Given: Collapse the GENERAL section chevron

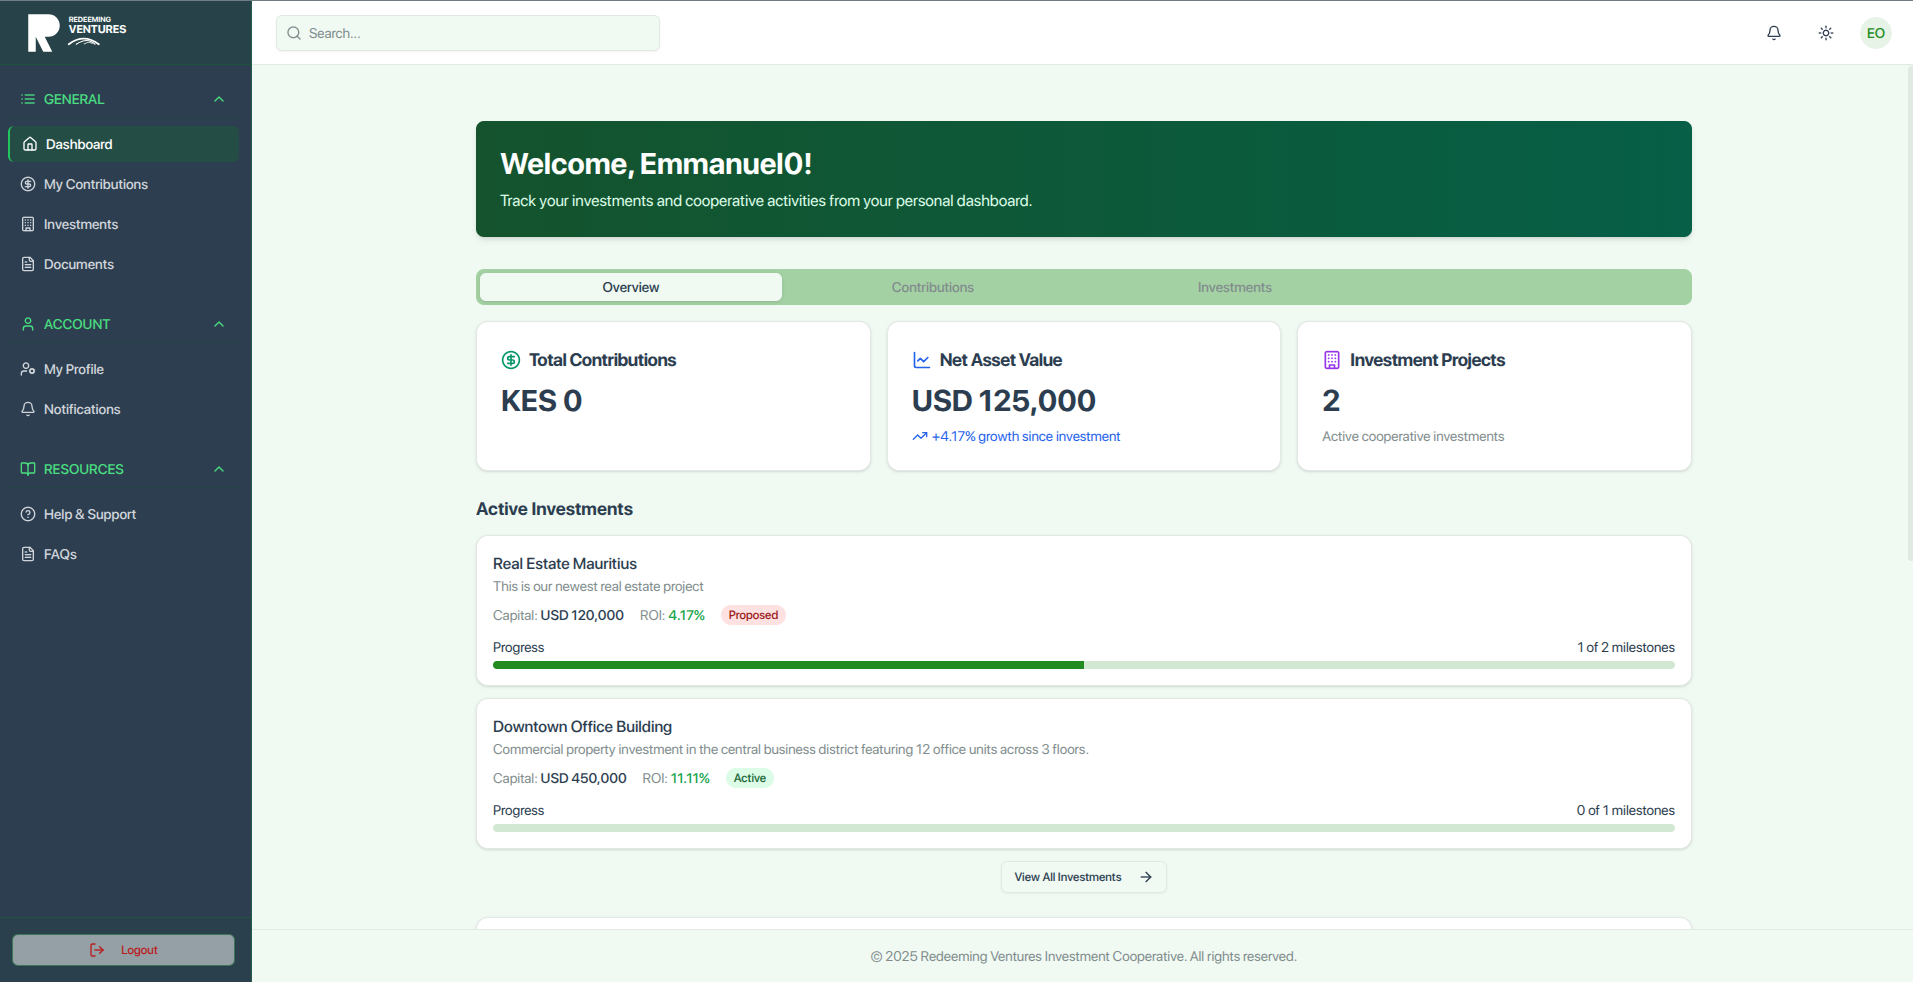Looking at the screenshot, I should 219,98.
